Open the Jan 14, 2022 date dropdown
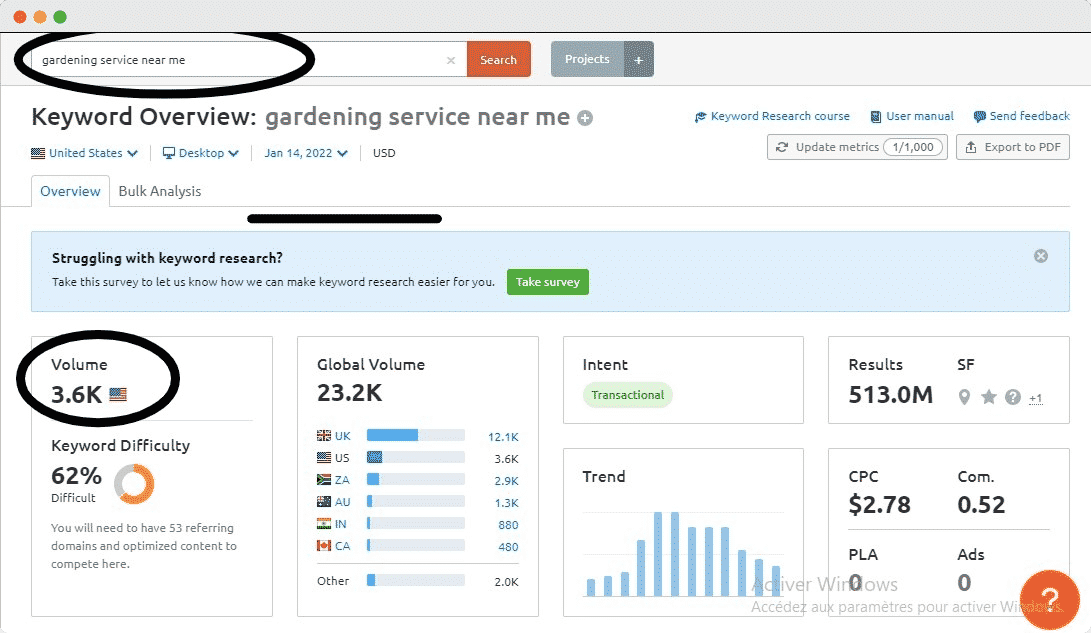 pos(305,153)
